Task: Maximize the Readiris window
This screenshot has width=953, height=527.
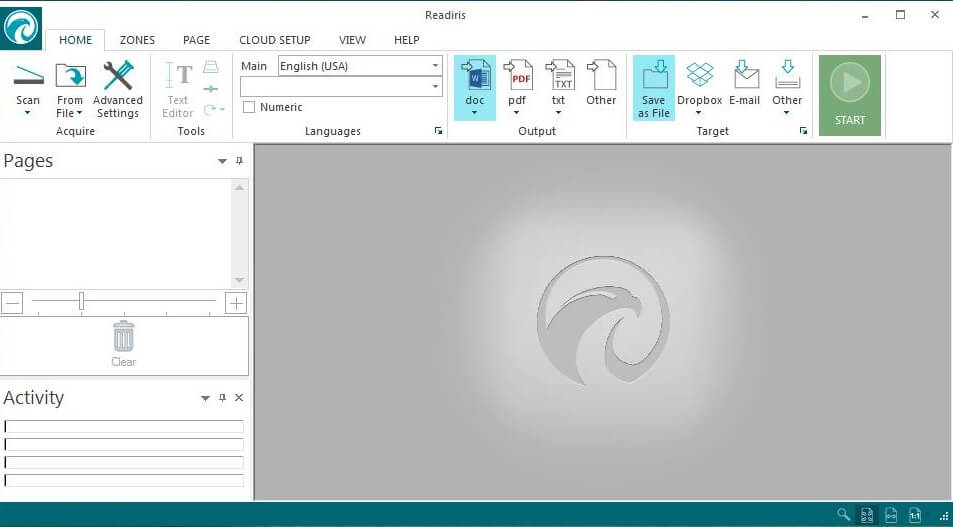Action: 901,15
